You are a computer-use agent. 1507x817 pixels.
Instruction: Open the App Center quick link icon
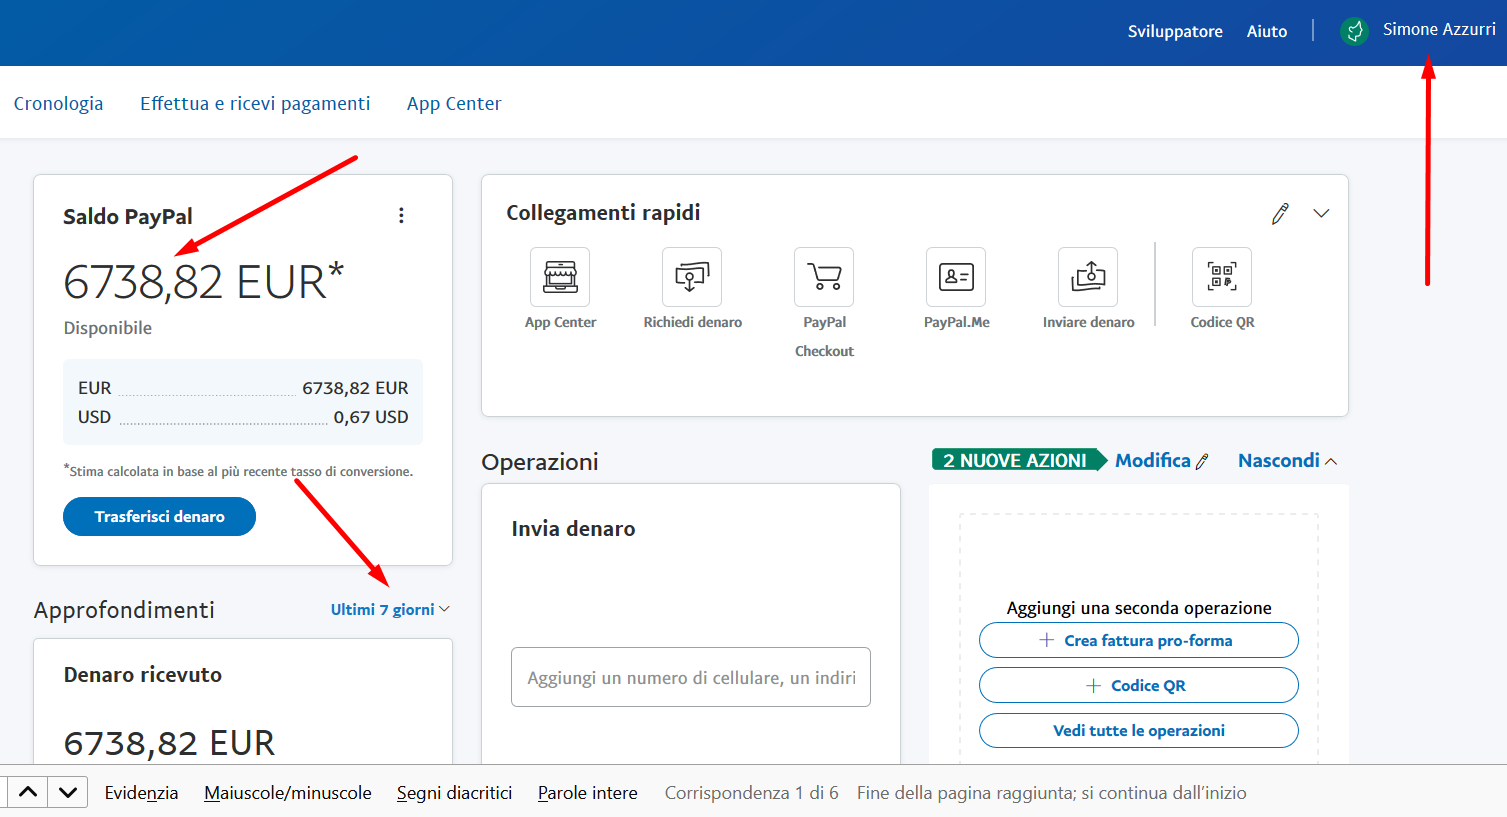pos(560,277)
